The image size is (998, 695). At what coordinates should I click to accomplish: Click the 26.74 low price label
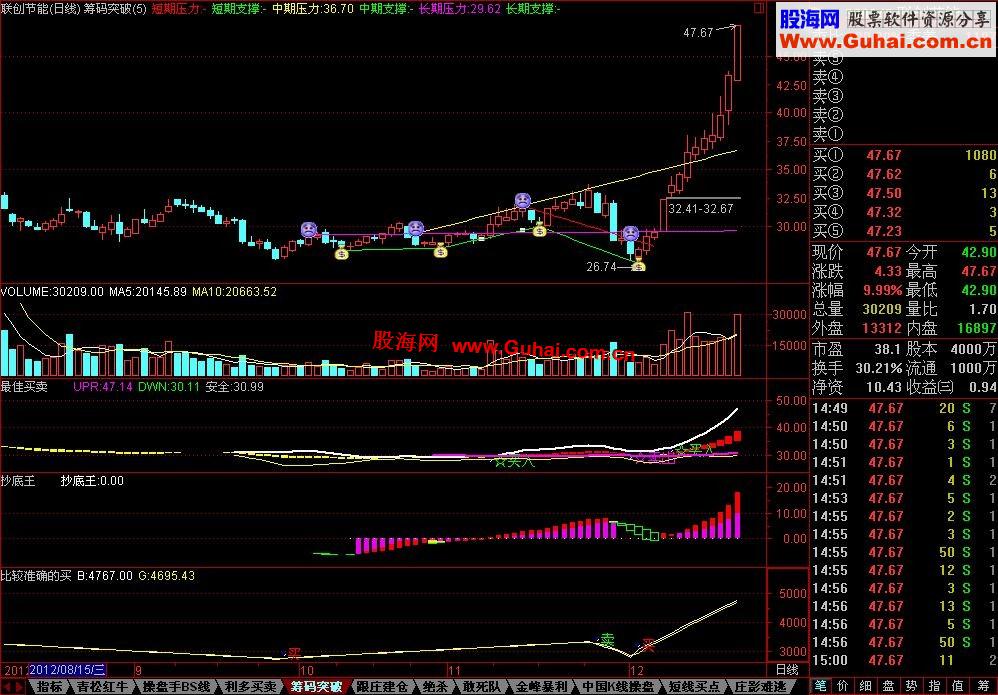(601, 267)
